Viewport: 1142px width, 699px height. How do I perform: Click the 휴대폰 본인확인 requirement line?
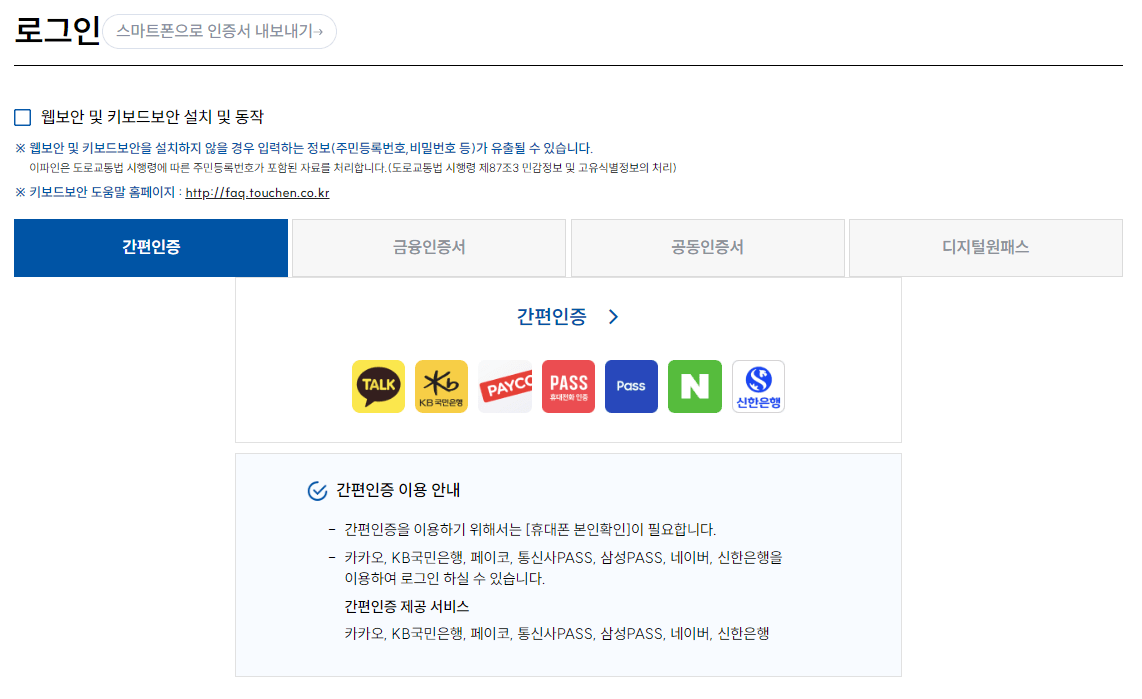530,529
